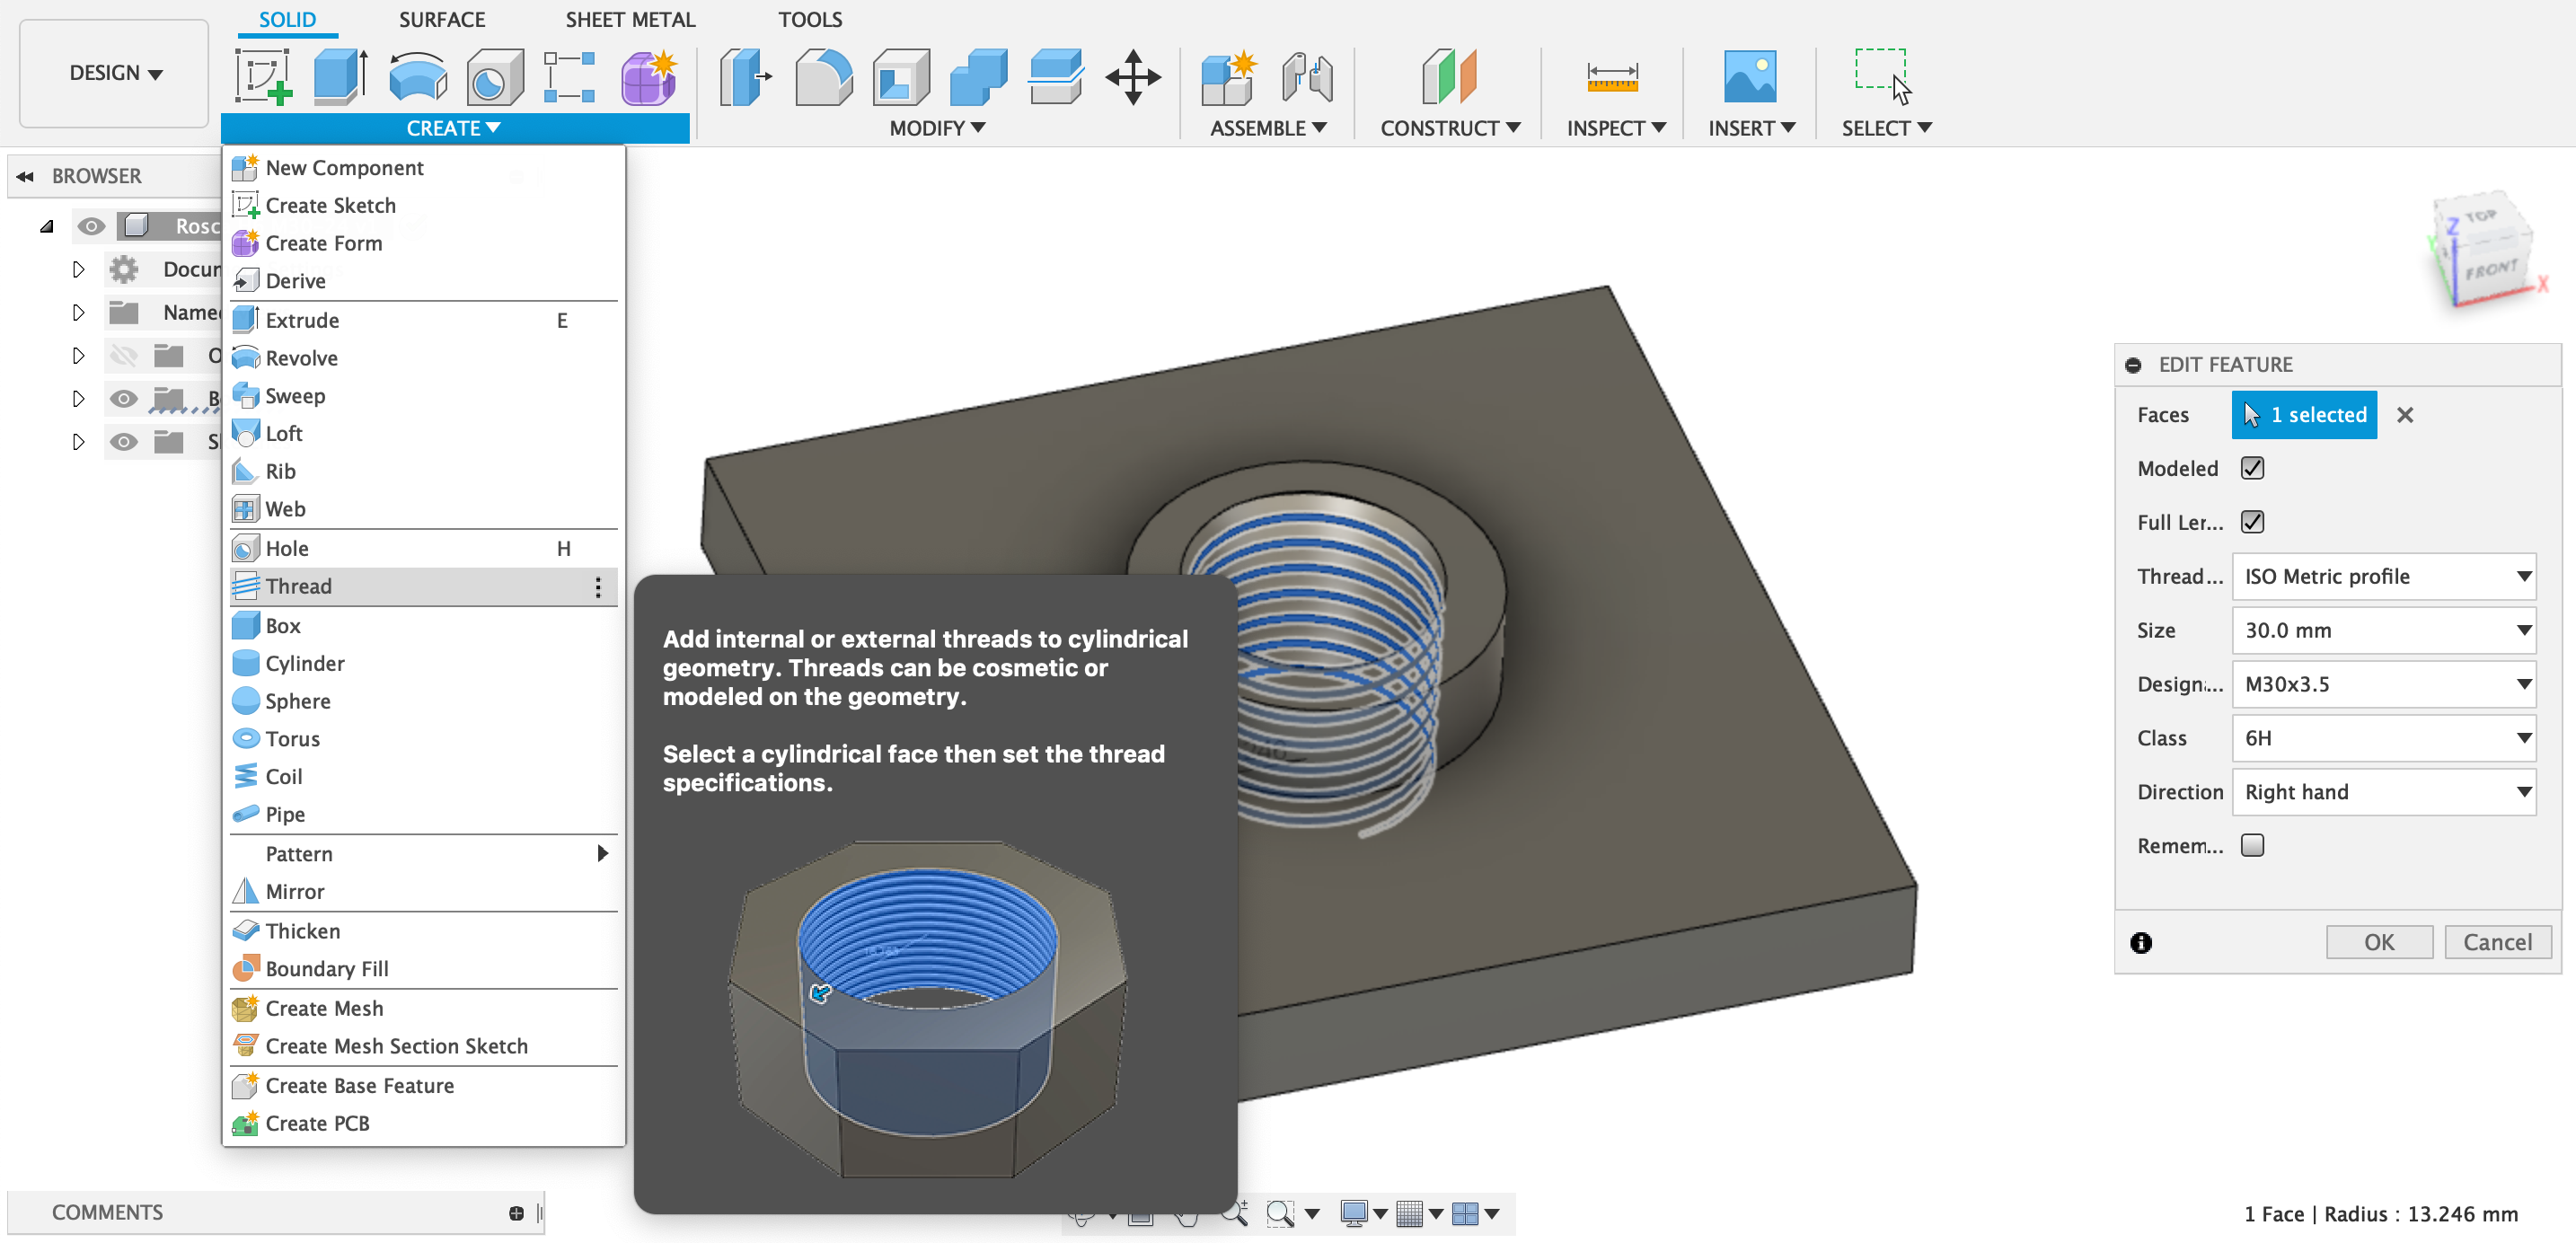The image size is (2576, 1243).
Task: Click the ViewCube FRONT face
Action: pyautogui.click(x=2489, y=270)
